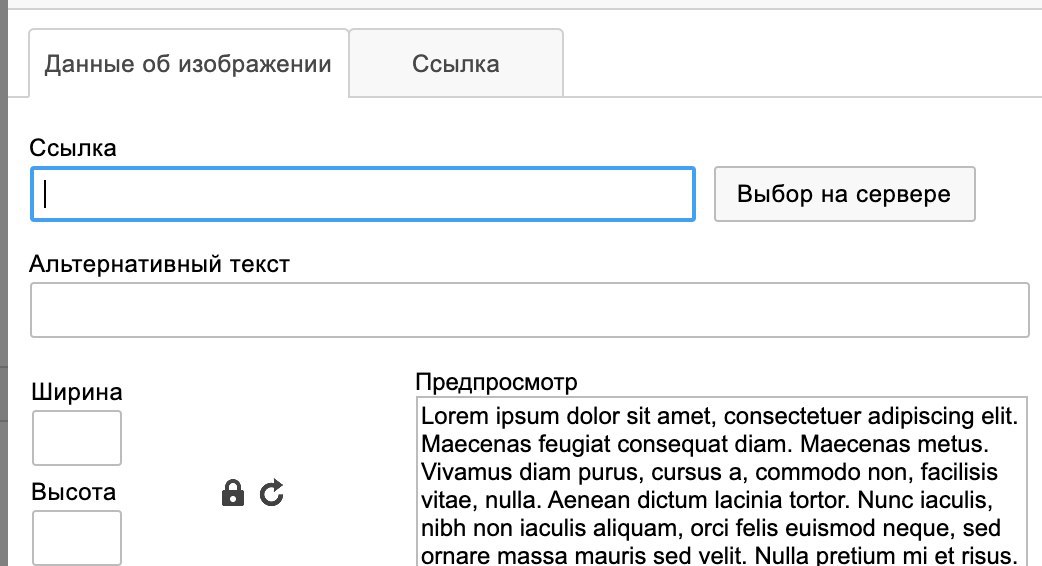This screenshot has width=1042, height=566.
Task: Click the Предпросмотр heading label
Action: pos(496,382)
